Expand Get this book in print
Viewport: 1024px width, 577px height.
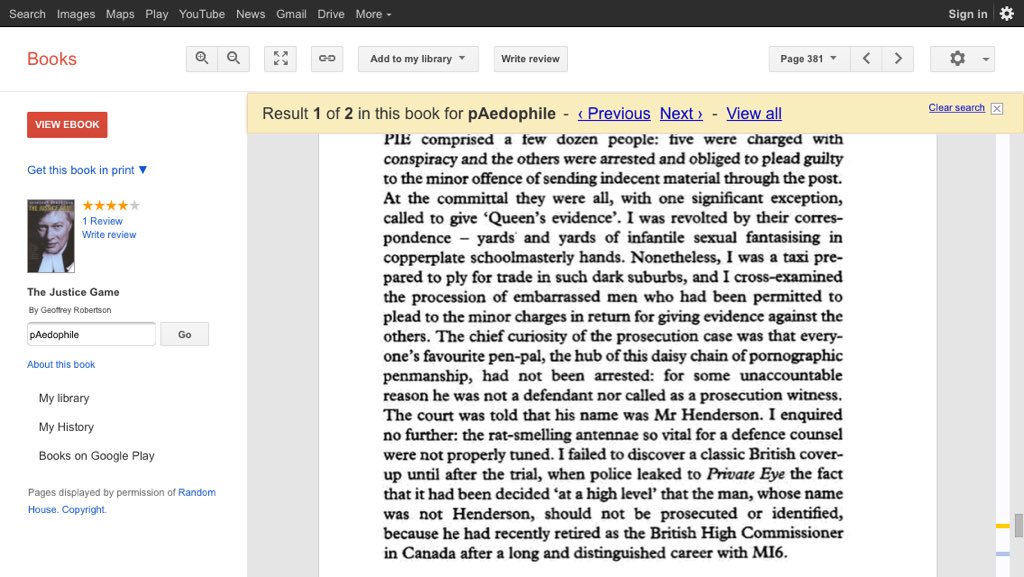87,170
